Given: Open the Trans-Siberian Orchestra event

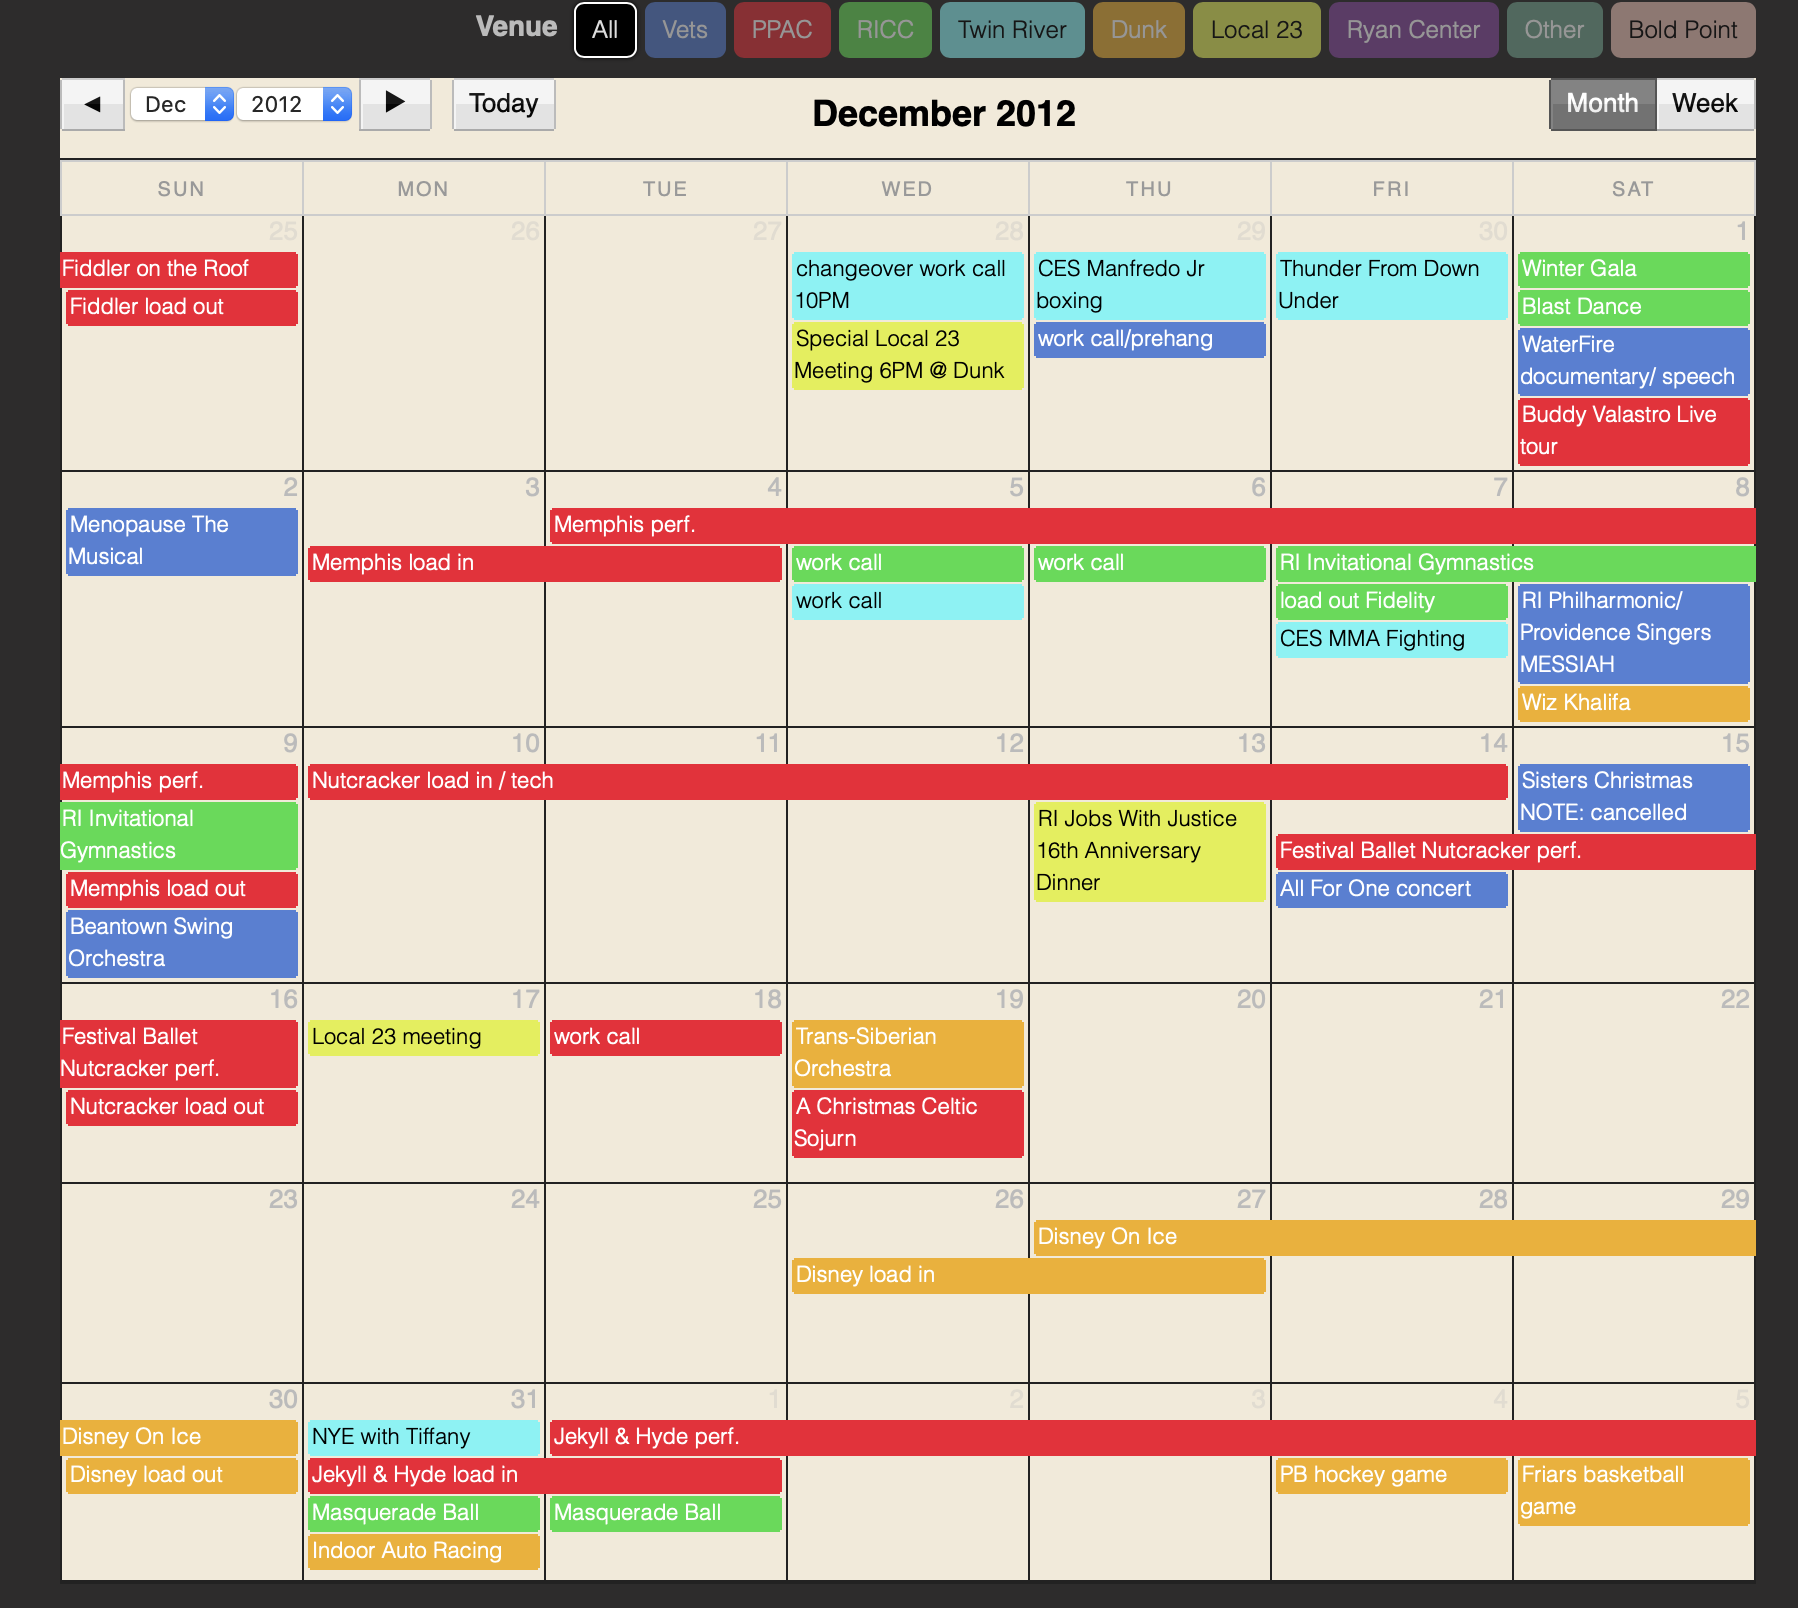Looking at the screenshot, I should click(907, 1053).
